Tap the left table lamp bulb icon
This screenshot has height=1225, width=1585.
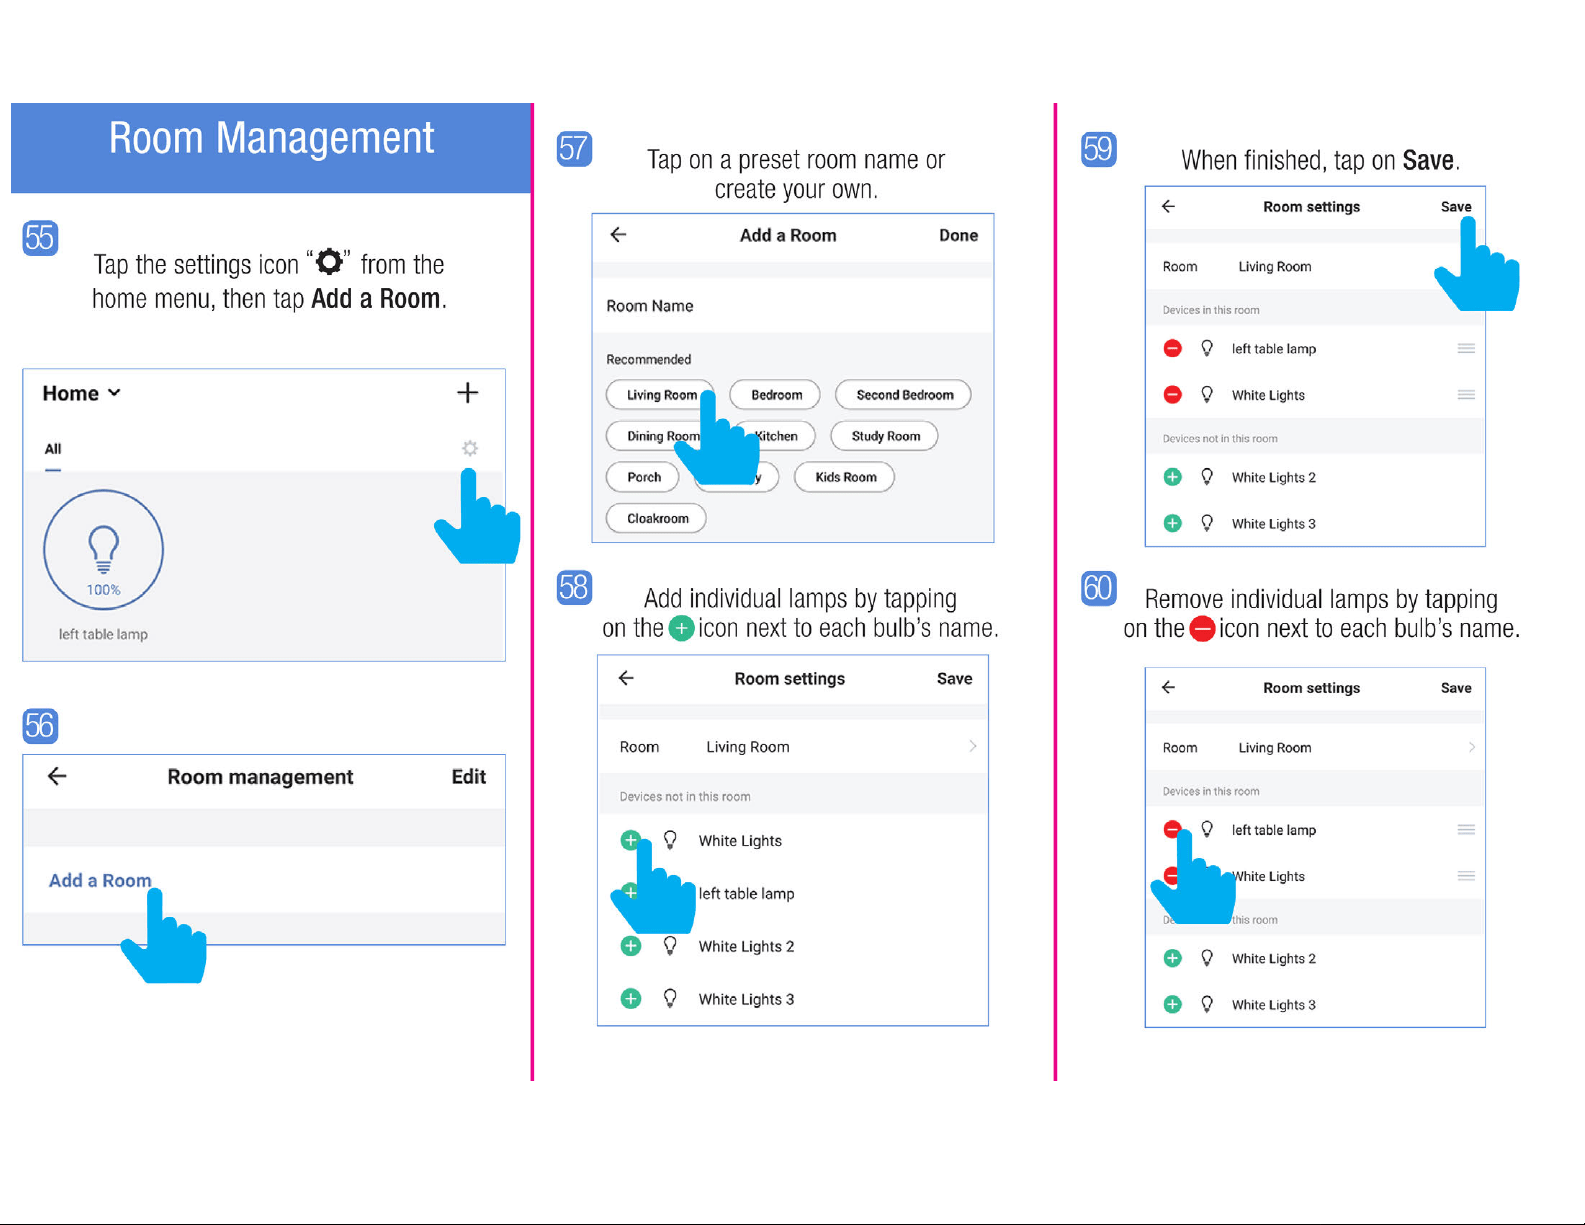click(x=103, y=547)
